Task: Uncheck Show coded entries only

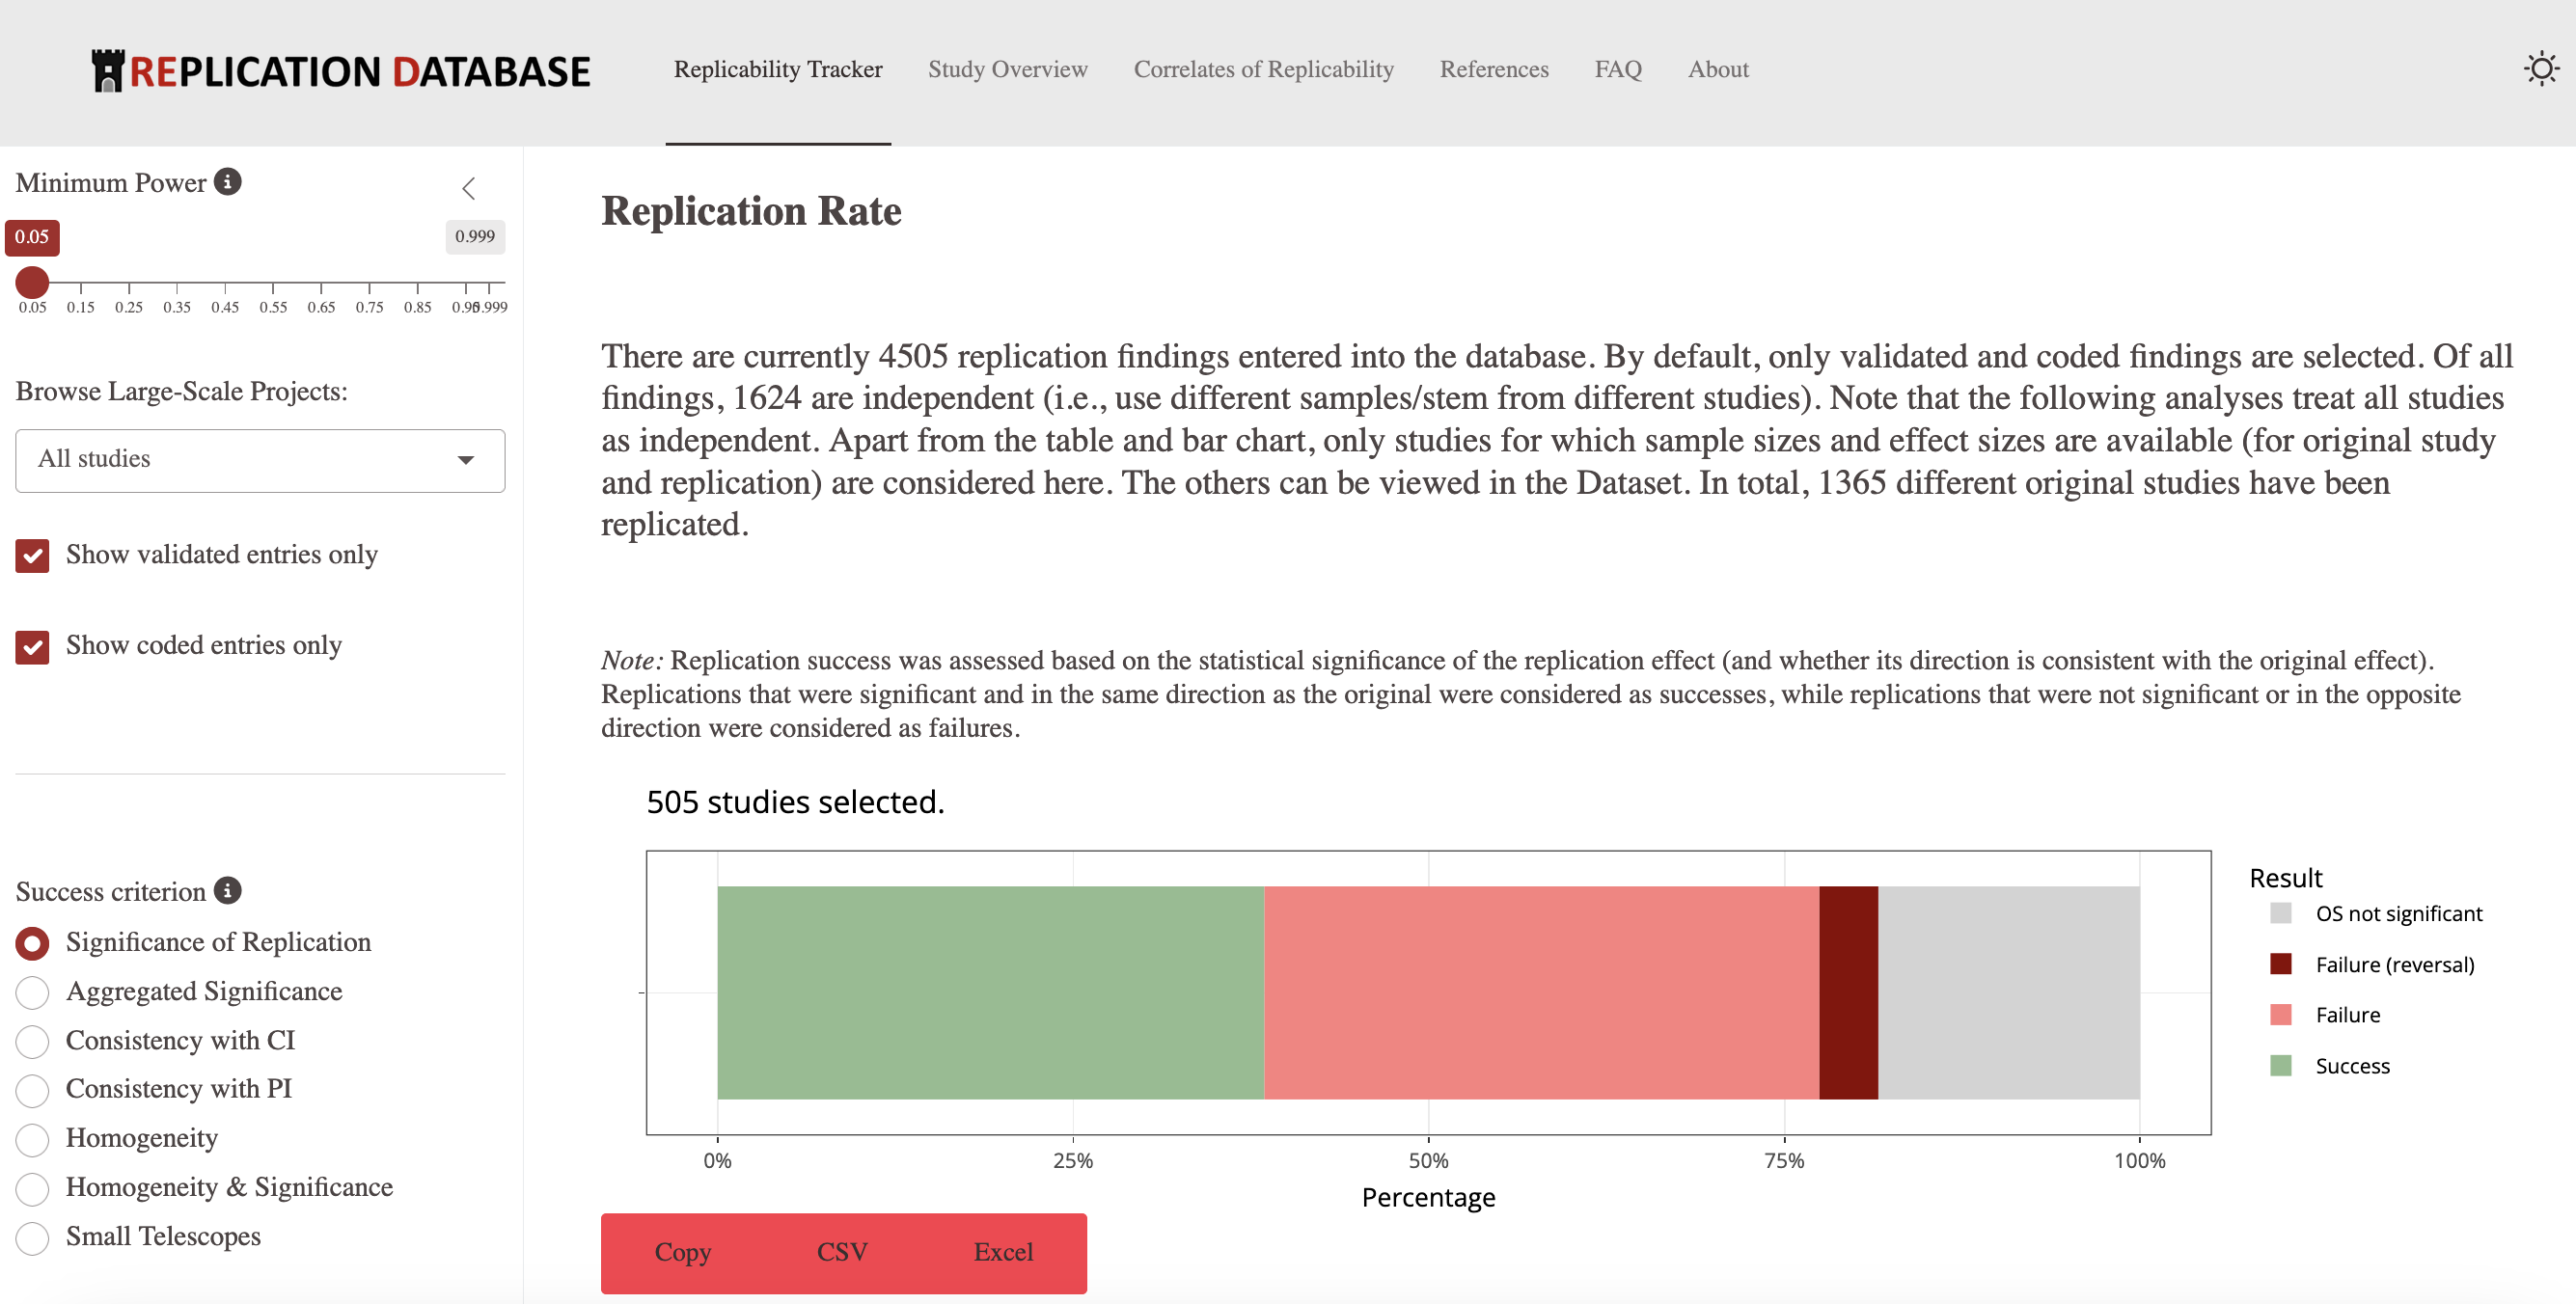Action: 32,647
